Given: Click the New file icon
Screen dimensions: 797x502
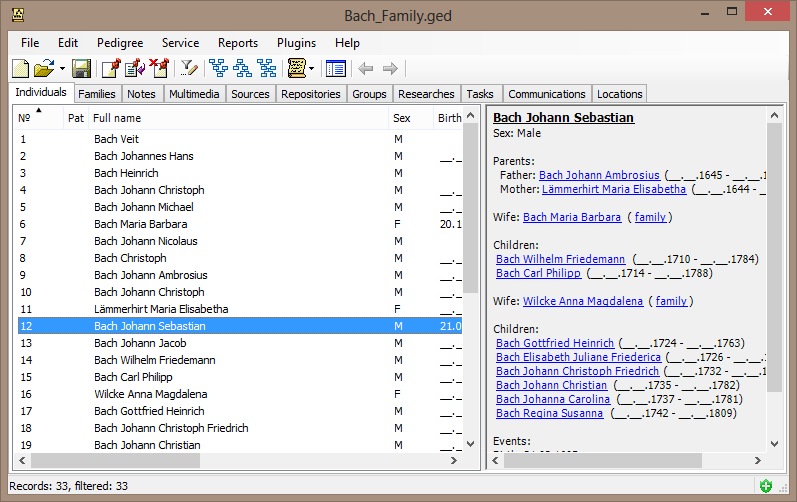Looking at the screenshot, I should click(x=20, y=69).
